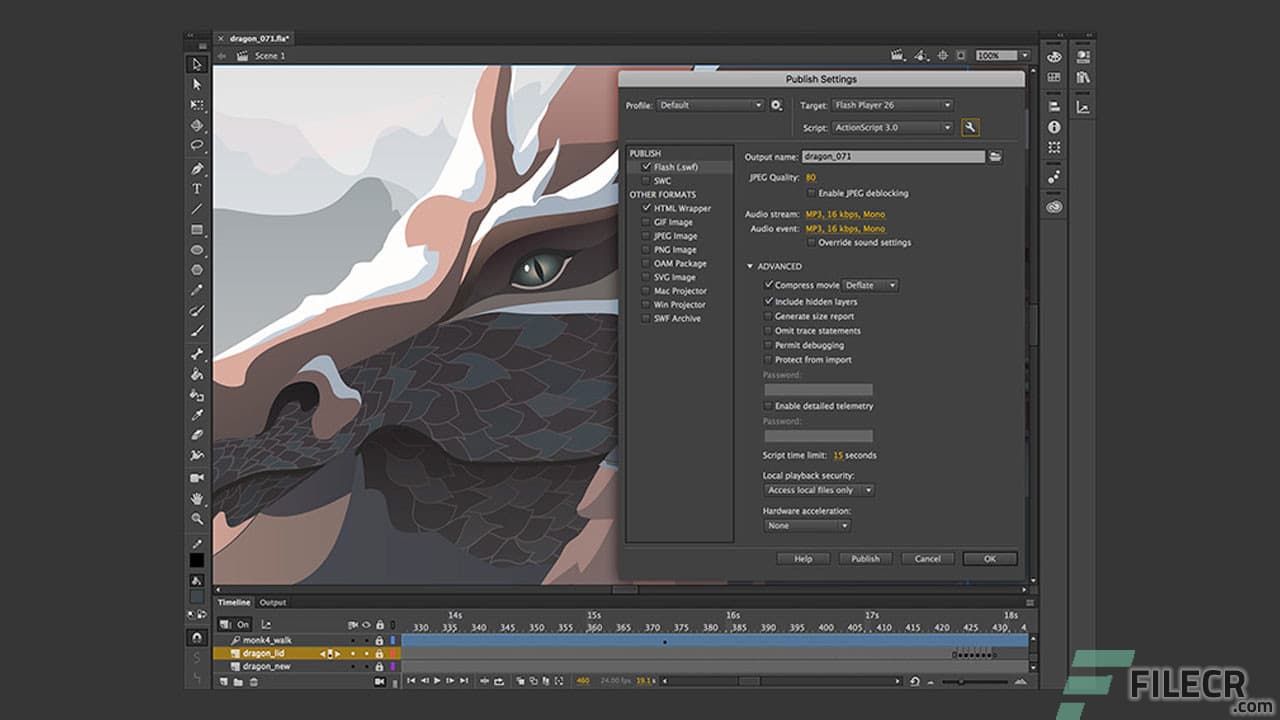The width and height of the screenshot is (1280, 720).
Task: Select the Selection tool in the toolbar
Action: (x=196, y=66)
